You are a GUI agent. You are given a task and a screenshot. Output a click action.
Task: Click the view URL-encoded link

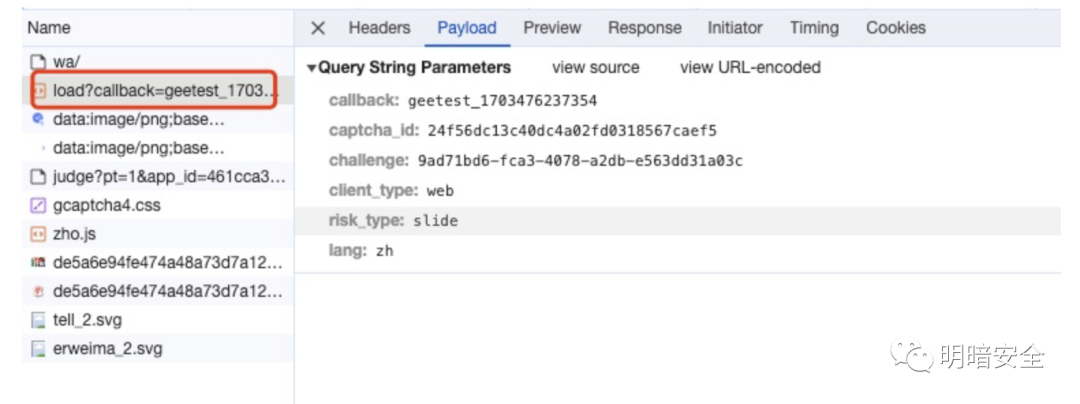point(750,68)
